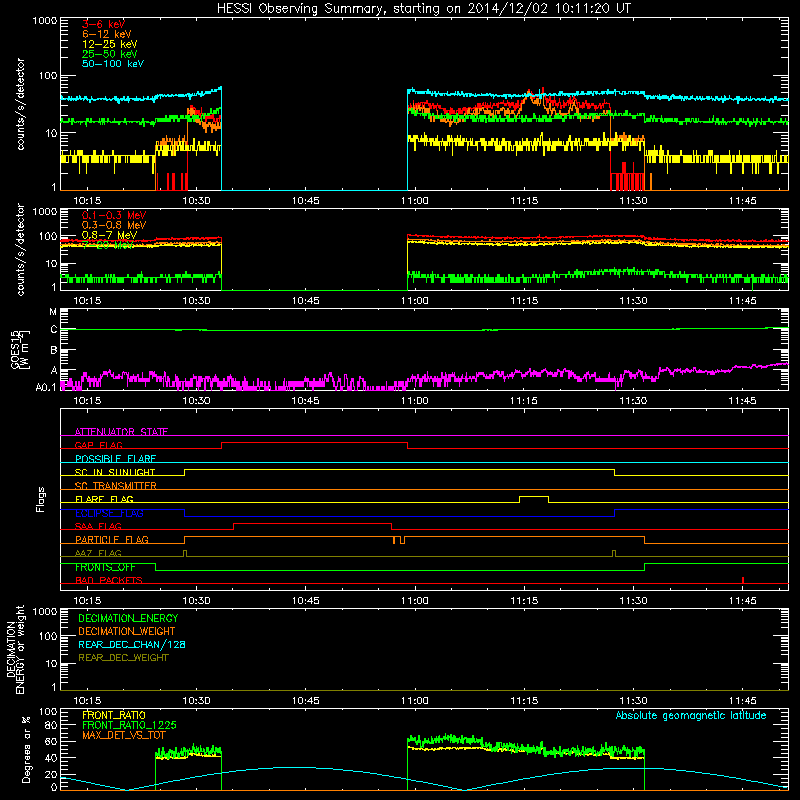Select the POSSIBLE_FLARE flag label

pyautogui.click(x=115, y=459)
